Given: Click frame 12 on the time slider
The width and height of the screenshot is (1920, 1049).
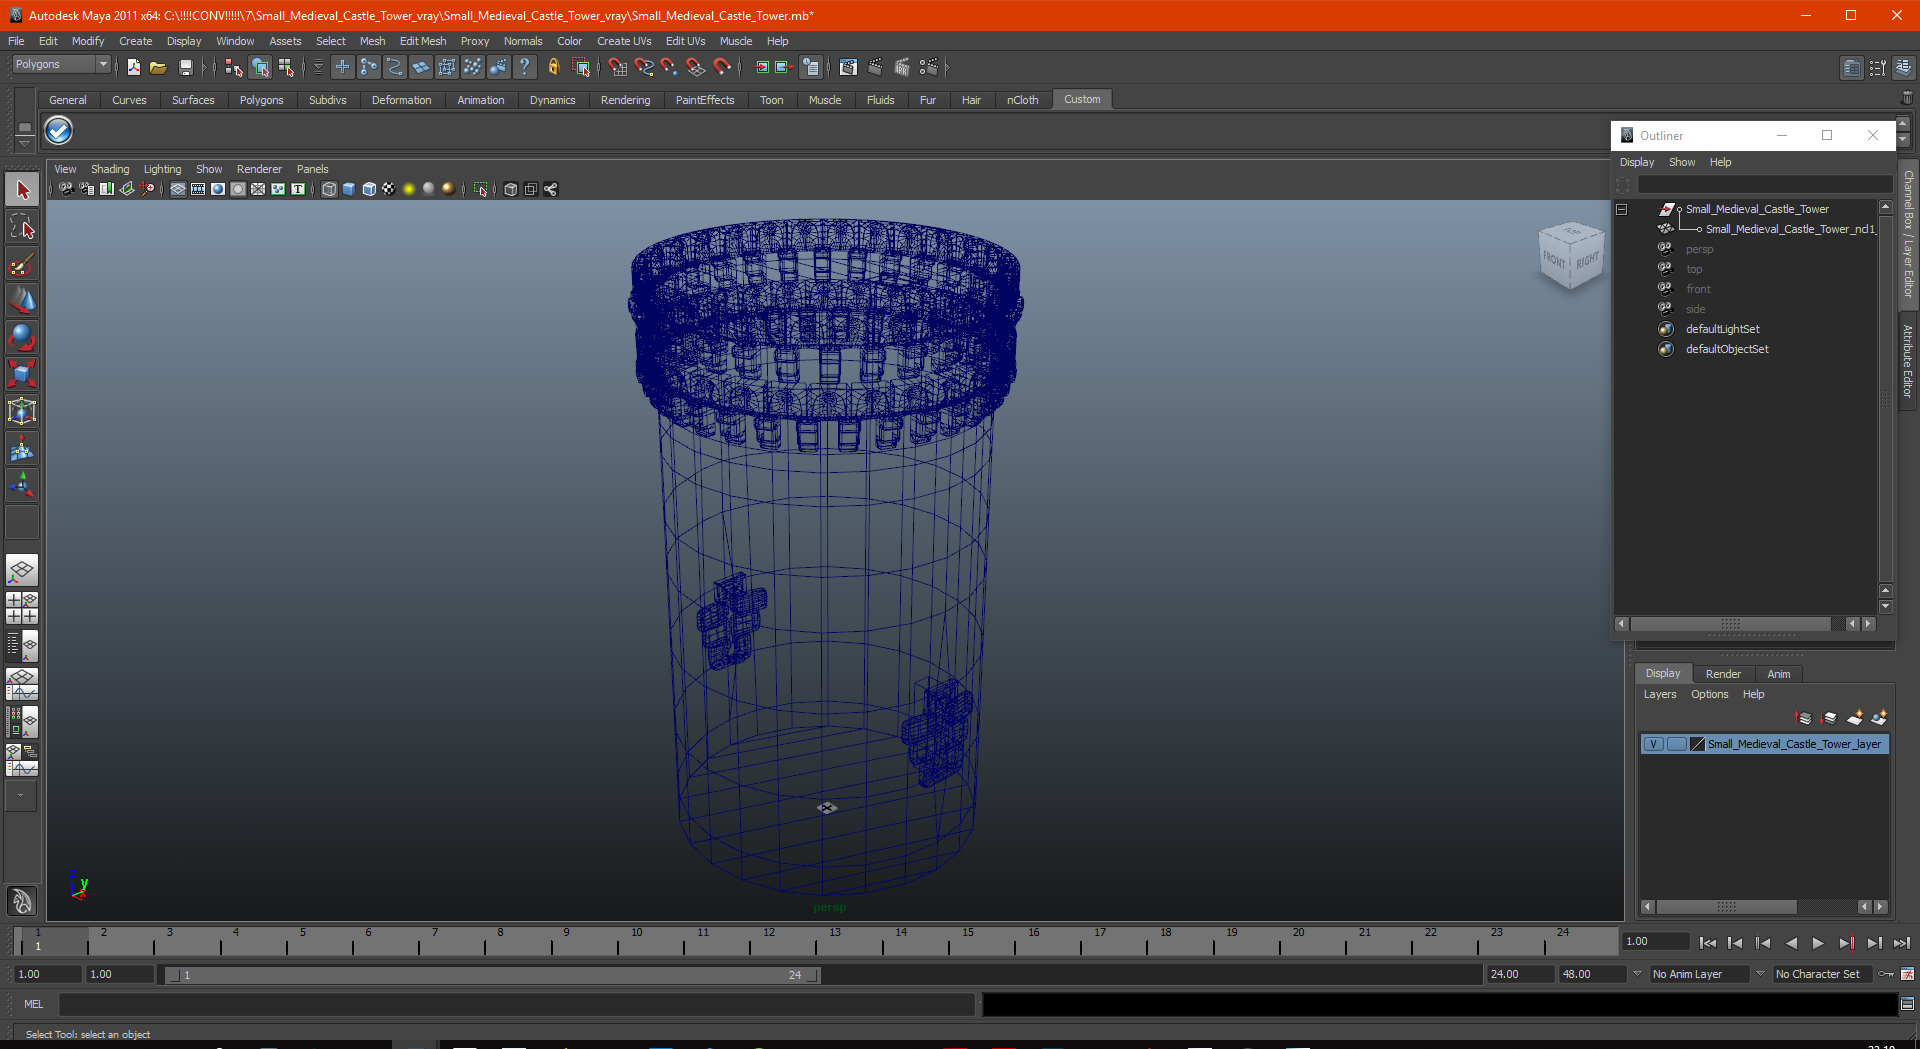Looking at the screenshot, I should (768, 941).
